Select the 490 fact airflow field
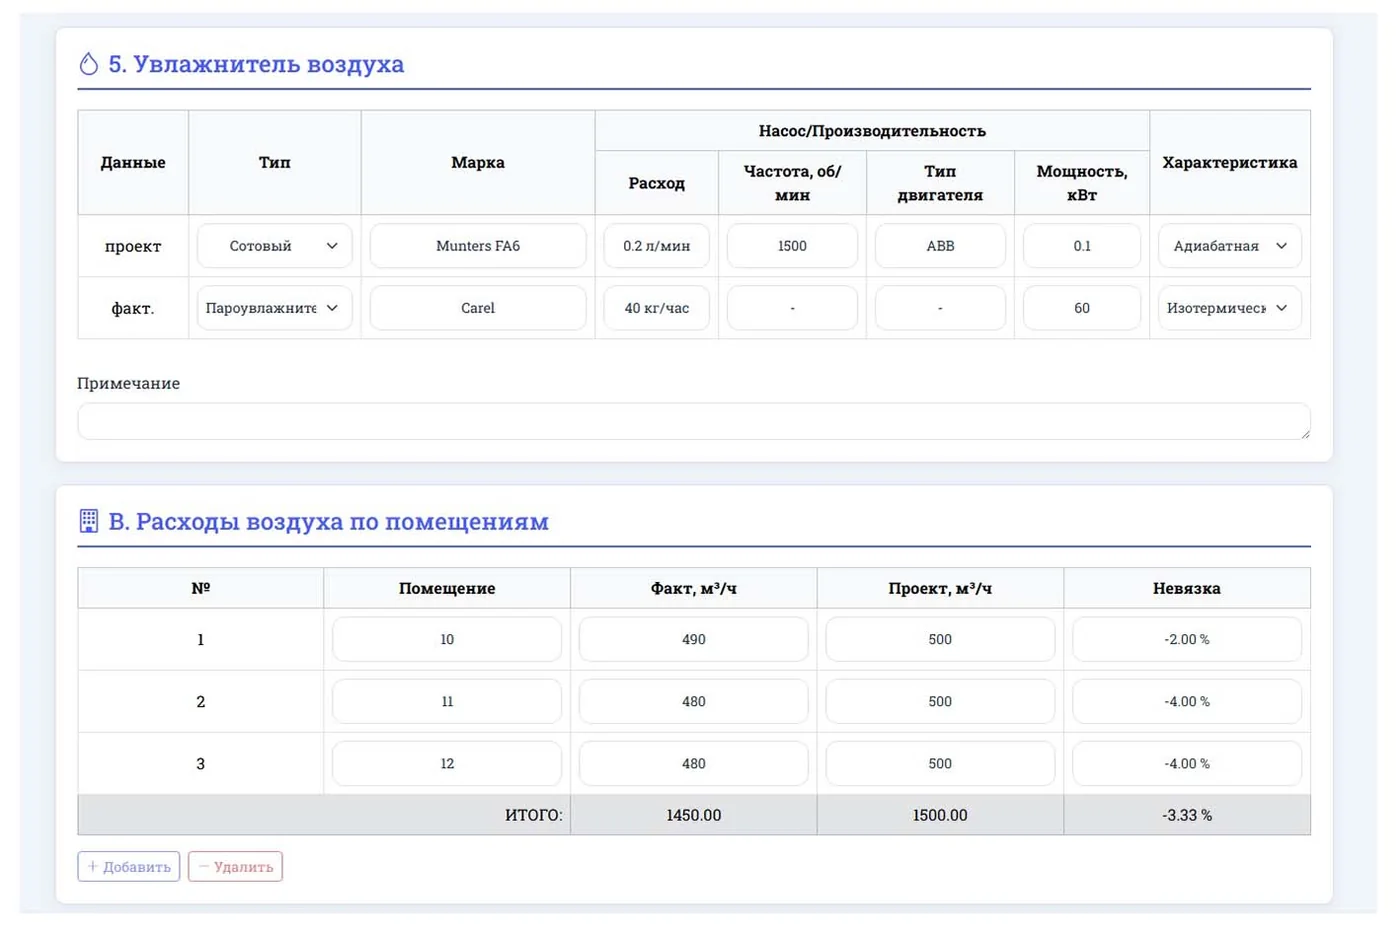This screenshot has height=934, width=1400. (x=694, y=639)
